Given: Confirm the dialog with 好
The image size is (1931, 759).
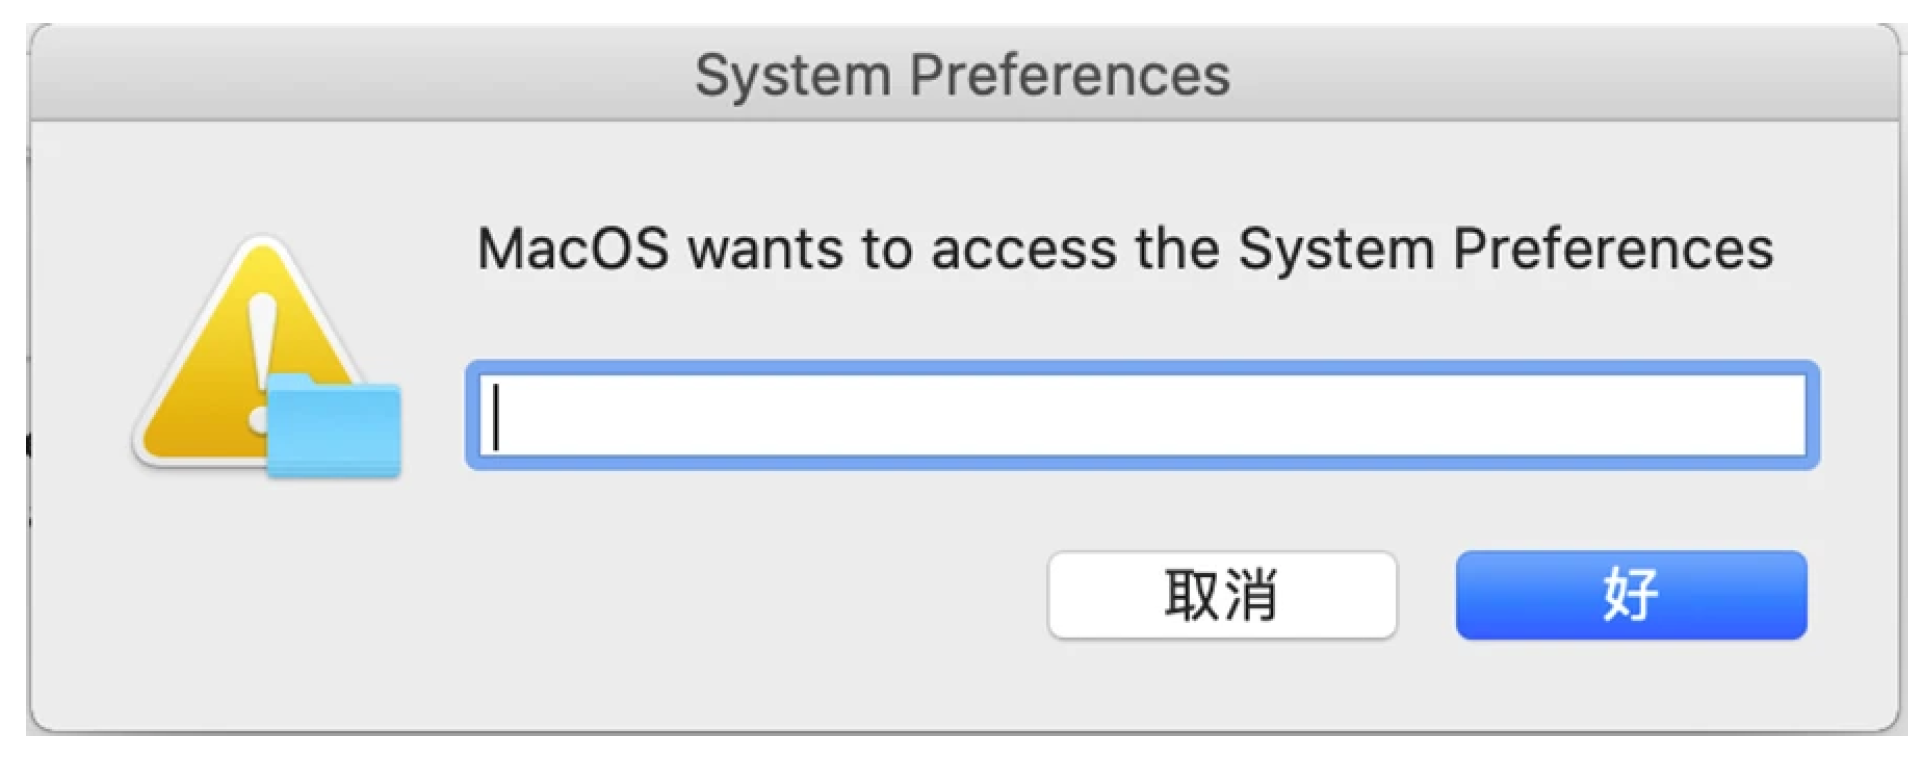Looking at the screenshot, I should point(1630,595).
